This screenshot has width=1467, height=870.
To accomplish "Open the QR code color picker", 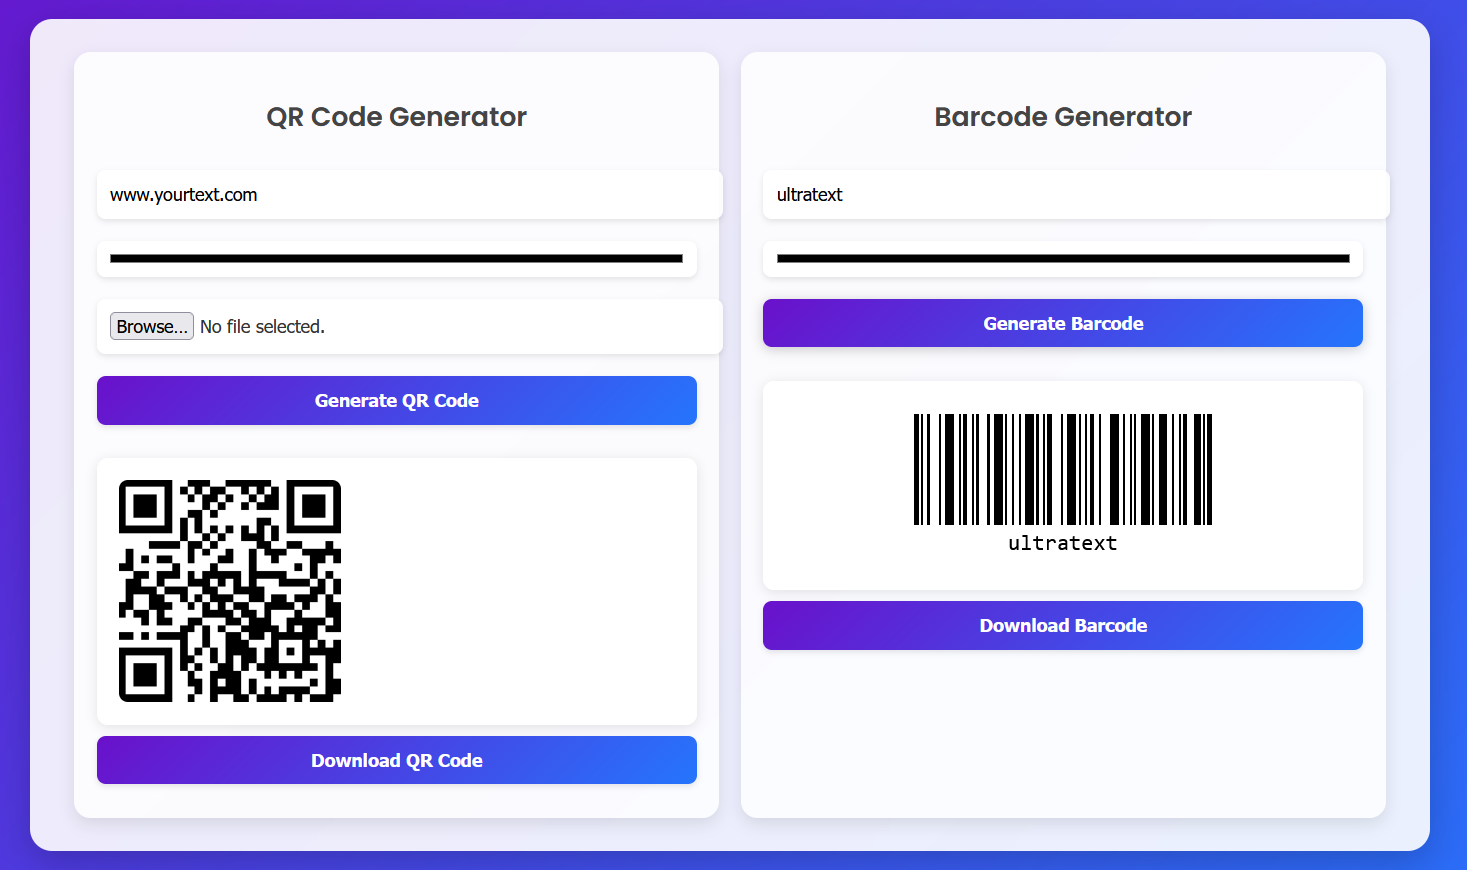I will (x=397, y=259).
